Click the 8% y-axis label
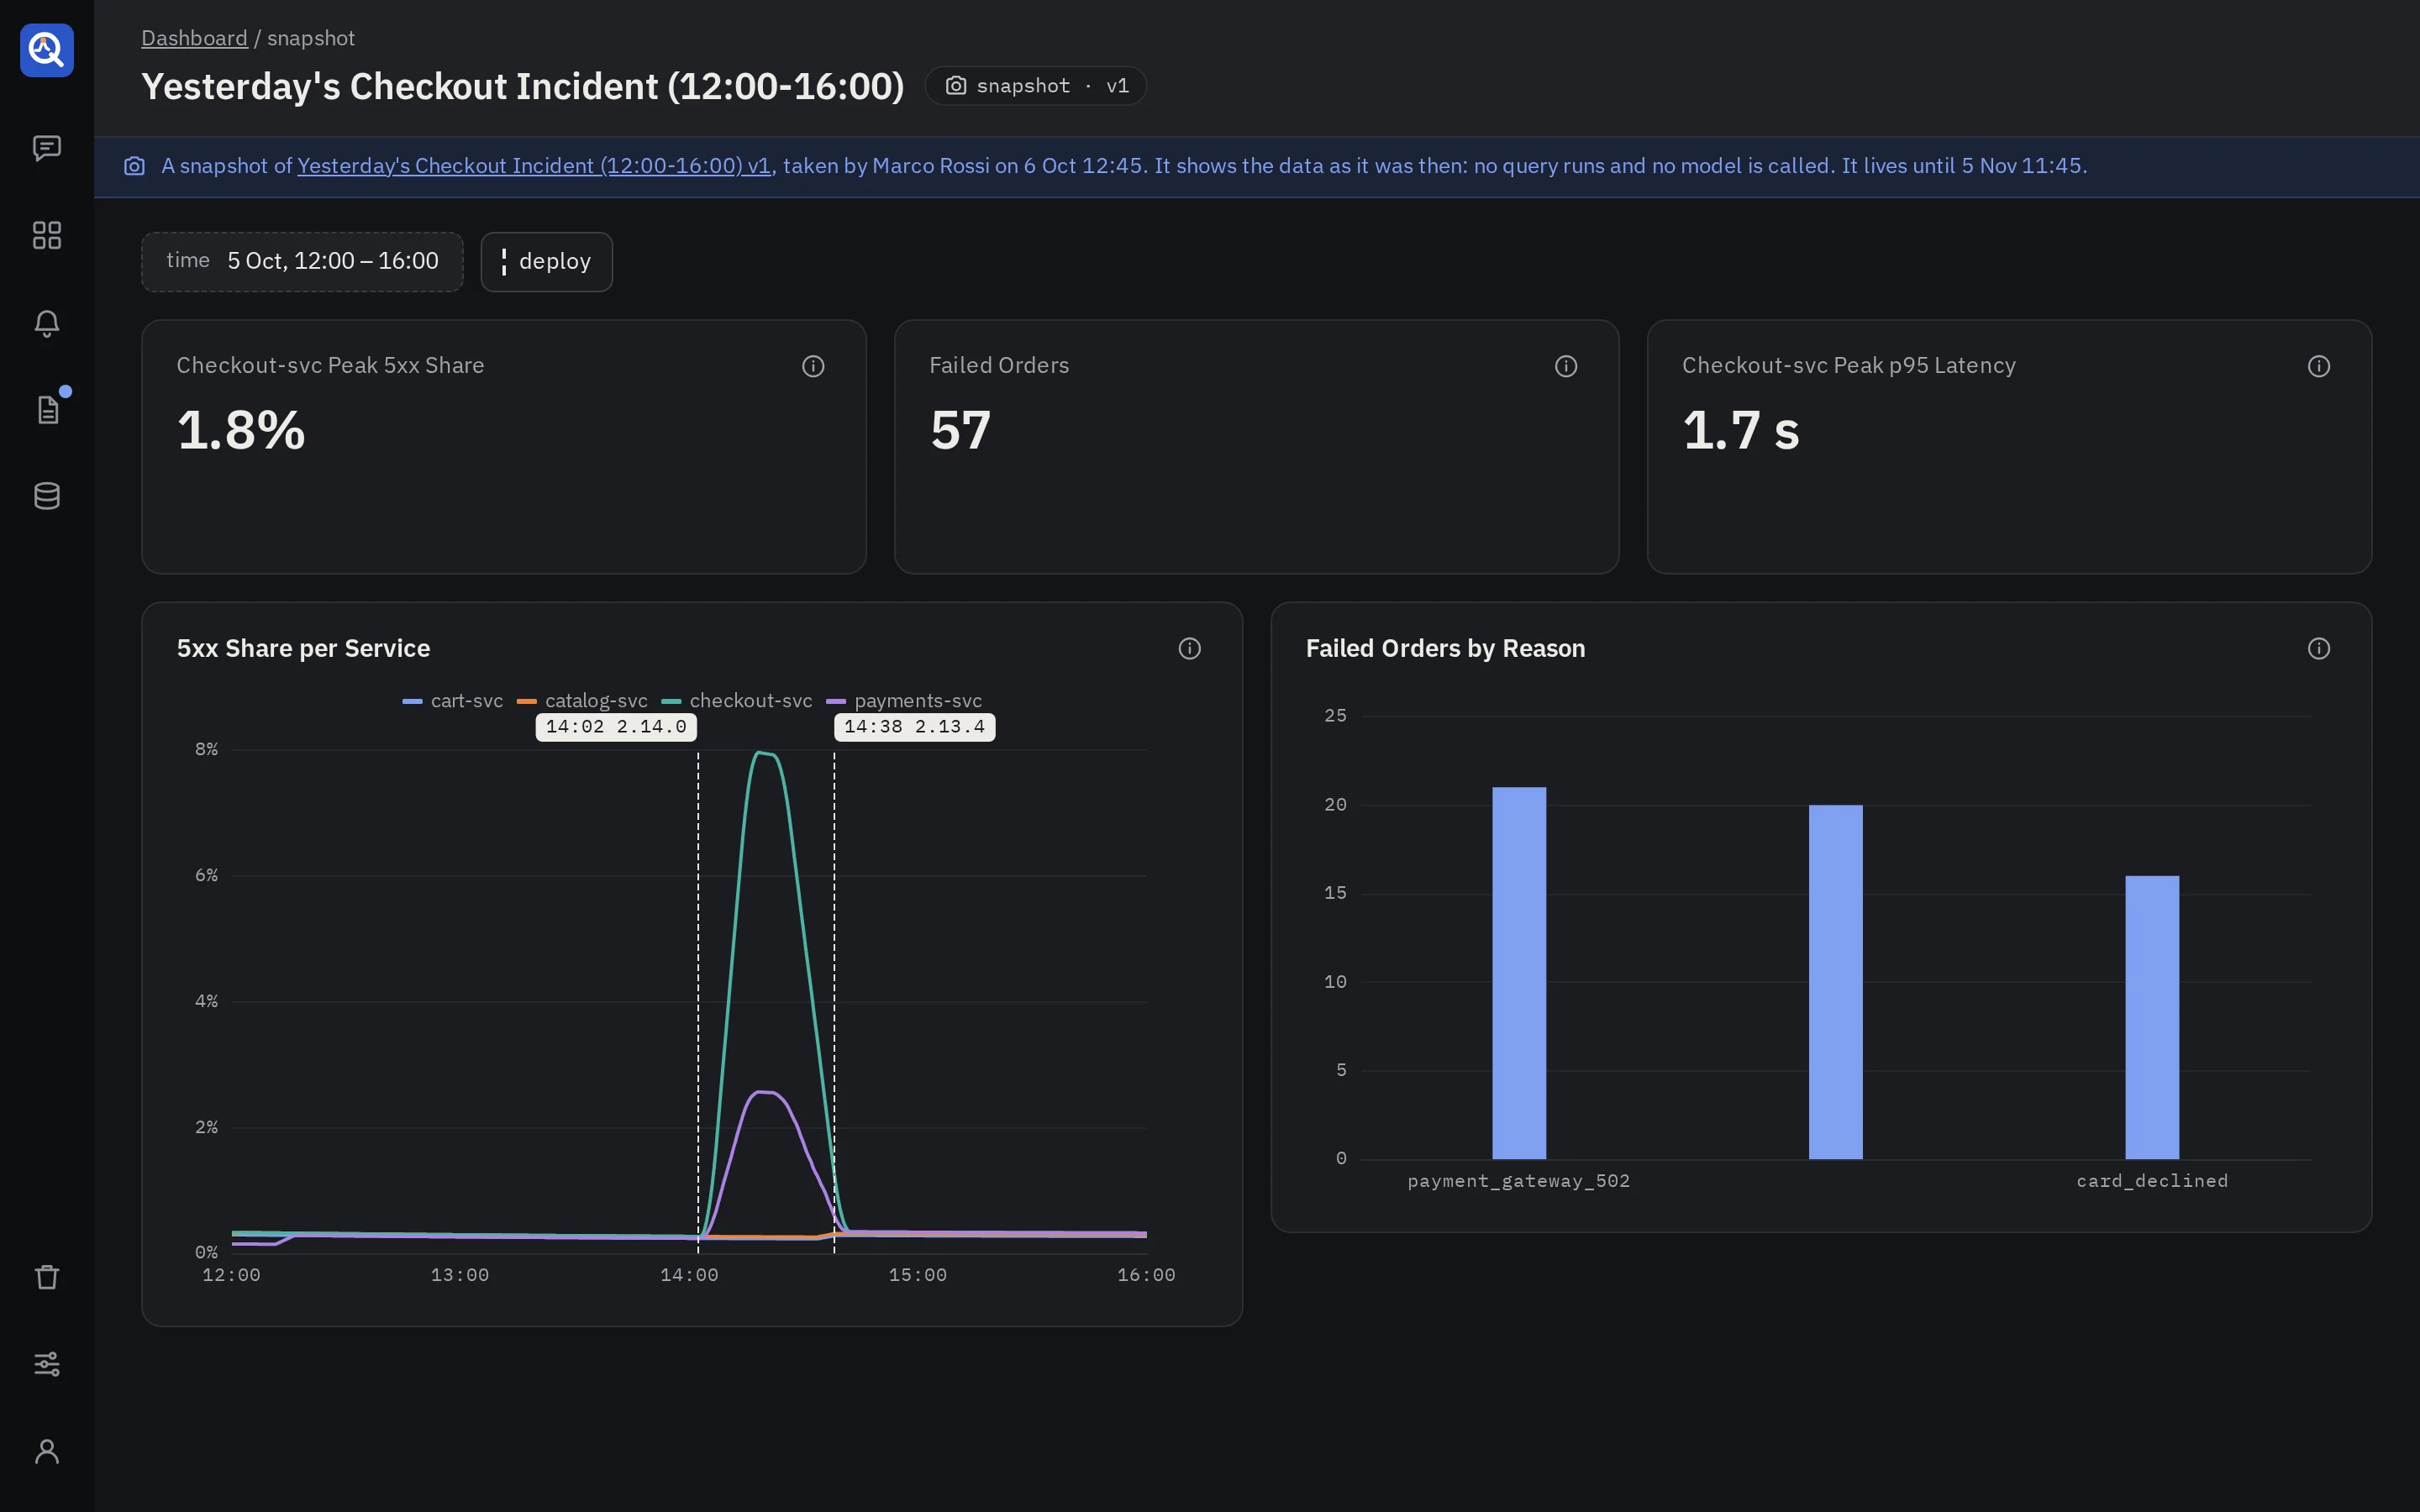The height and width of the screenshot is (1512, 2420). click(x=206, y=749)
